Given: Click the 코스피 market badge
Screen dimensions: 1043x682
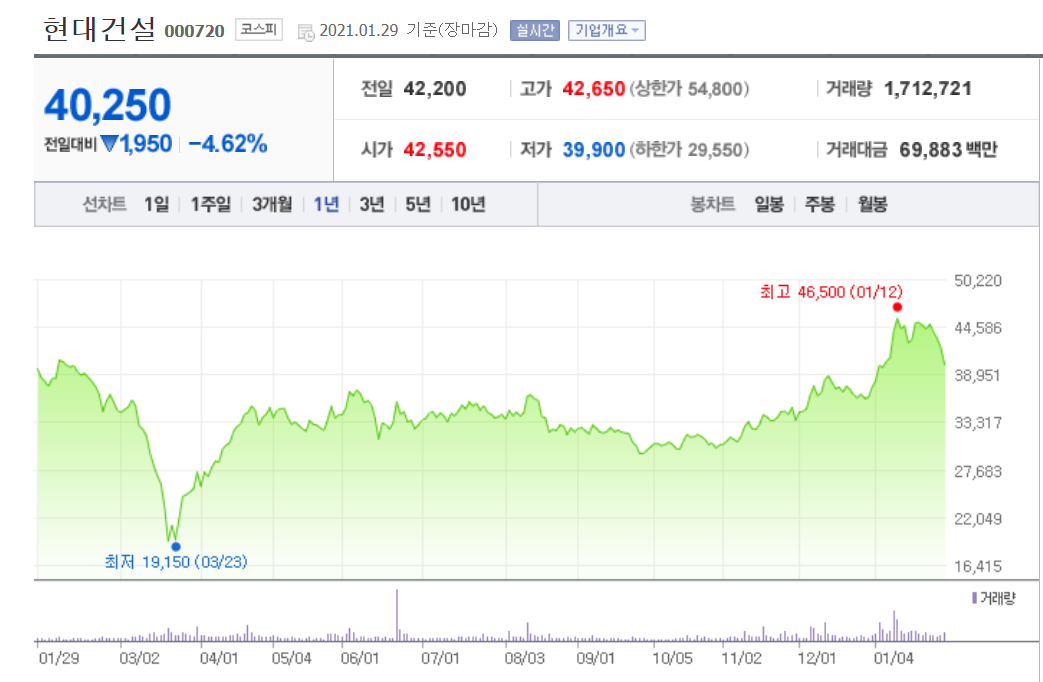Looking at the screenshot, I should tap(259, 29).
